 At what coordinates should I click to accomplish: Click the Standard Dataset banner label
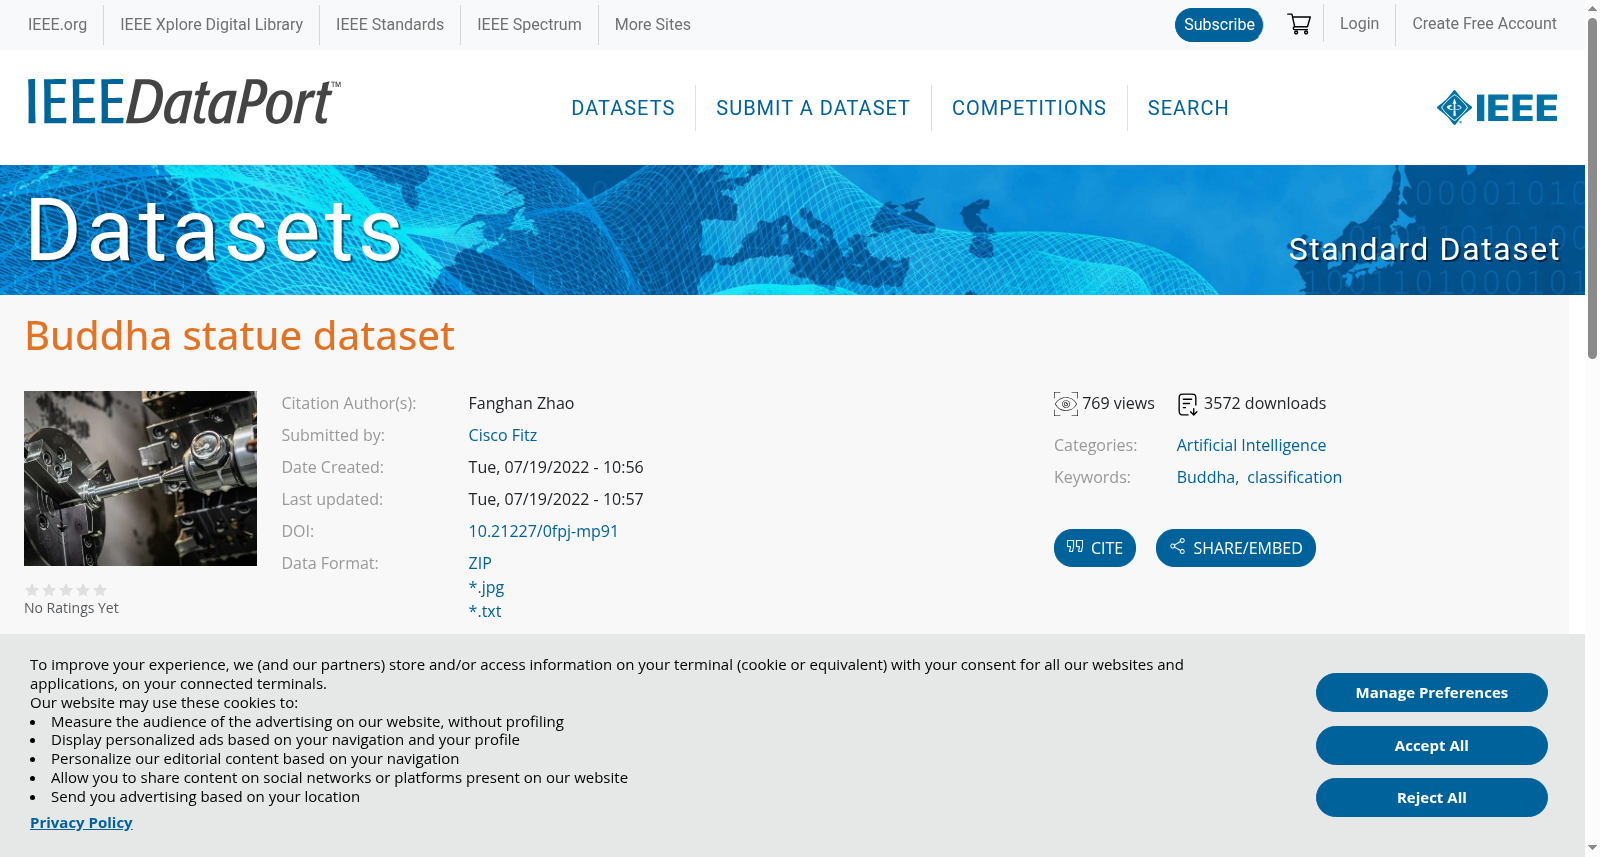[x=1424, y=249]
